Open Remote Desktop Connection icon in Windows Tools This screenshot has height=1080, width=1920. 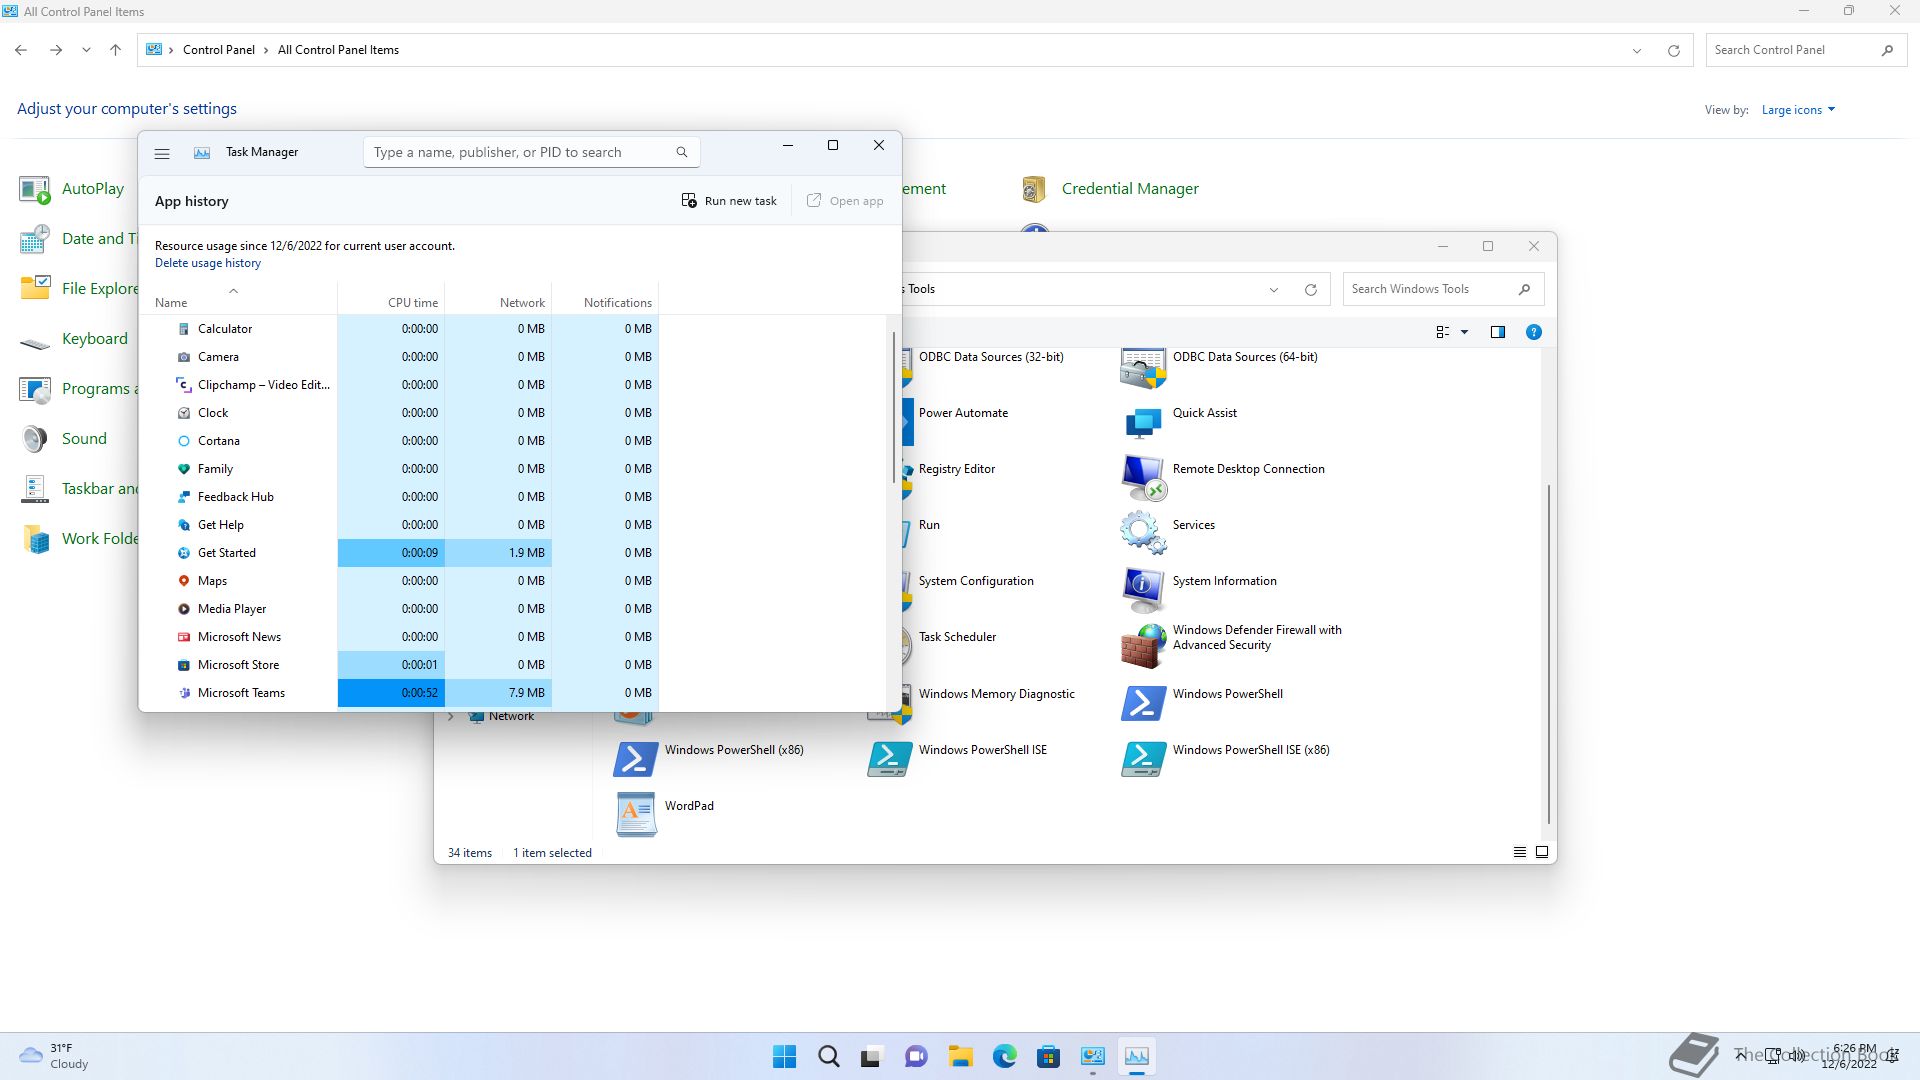(x=1143, y=477)
